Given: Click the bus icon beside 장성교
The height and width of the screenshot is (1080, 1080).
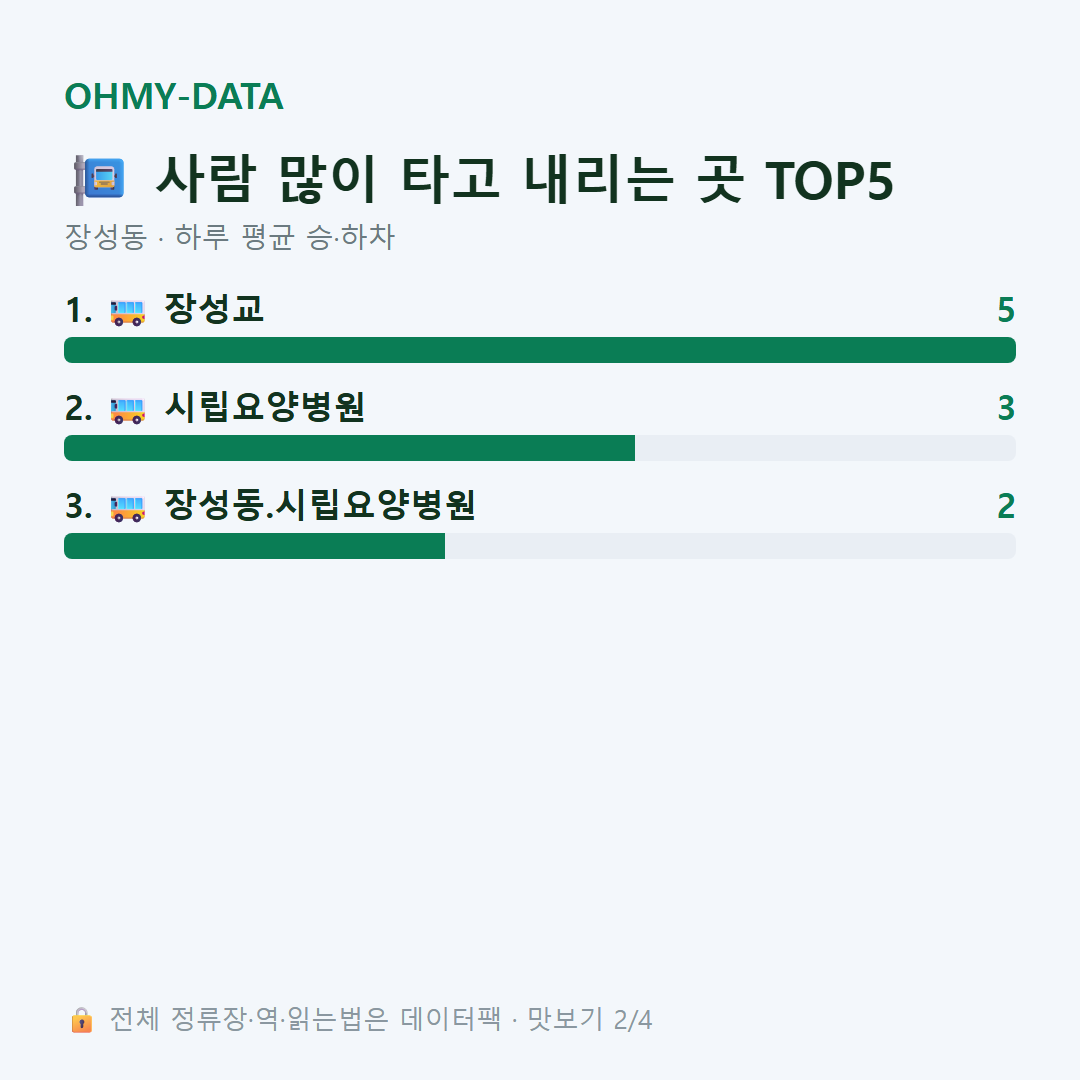Looking at the screenshot, I should click(127, 311).
